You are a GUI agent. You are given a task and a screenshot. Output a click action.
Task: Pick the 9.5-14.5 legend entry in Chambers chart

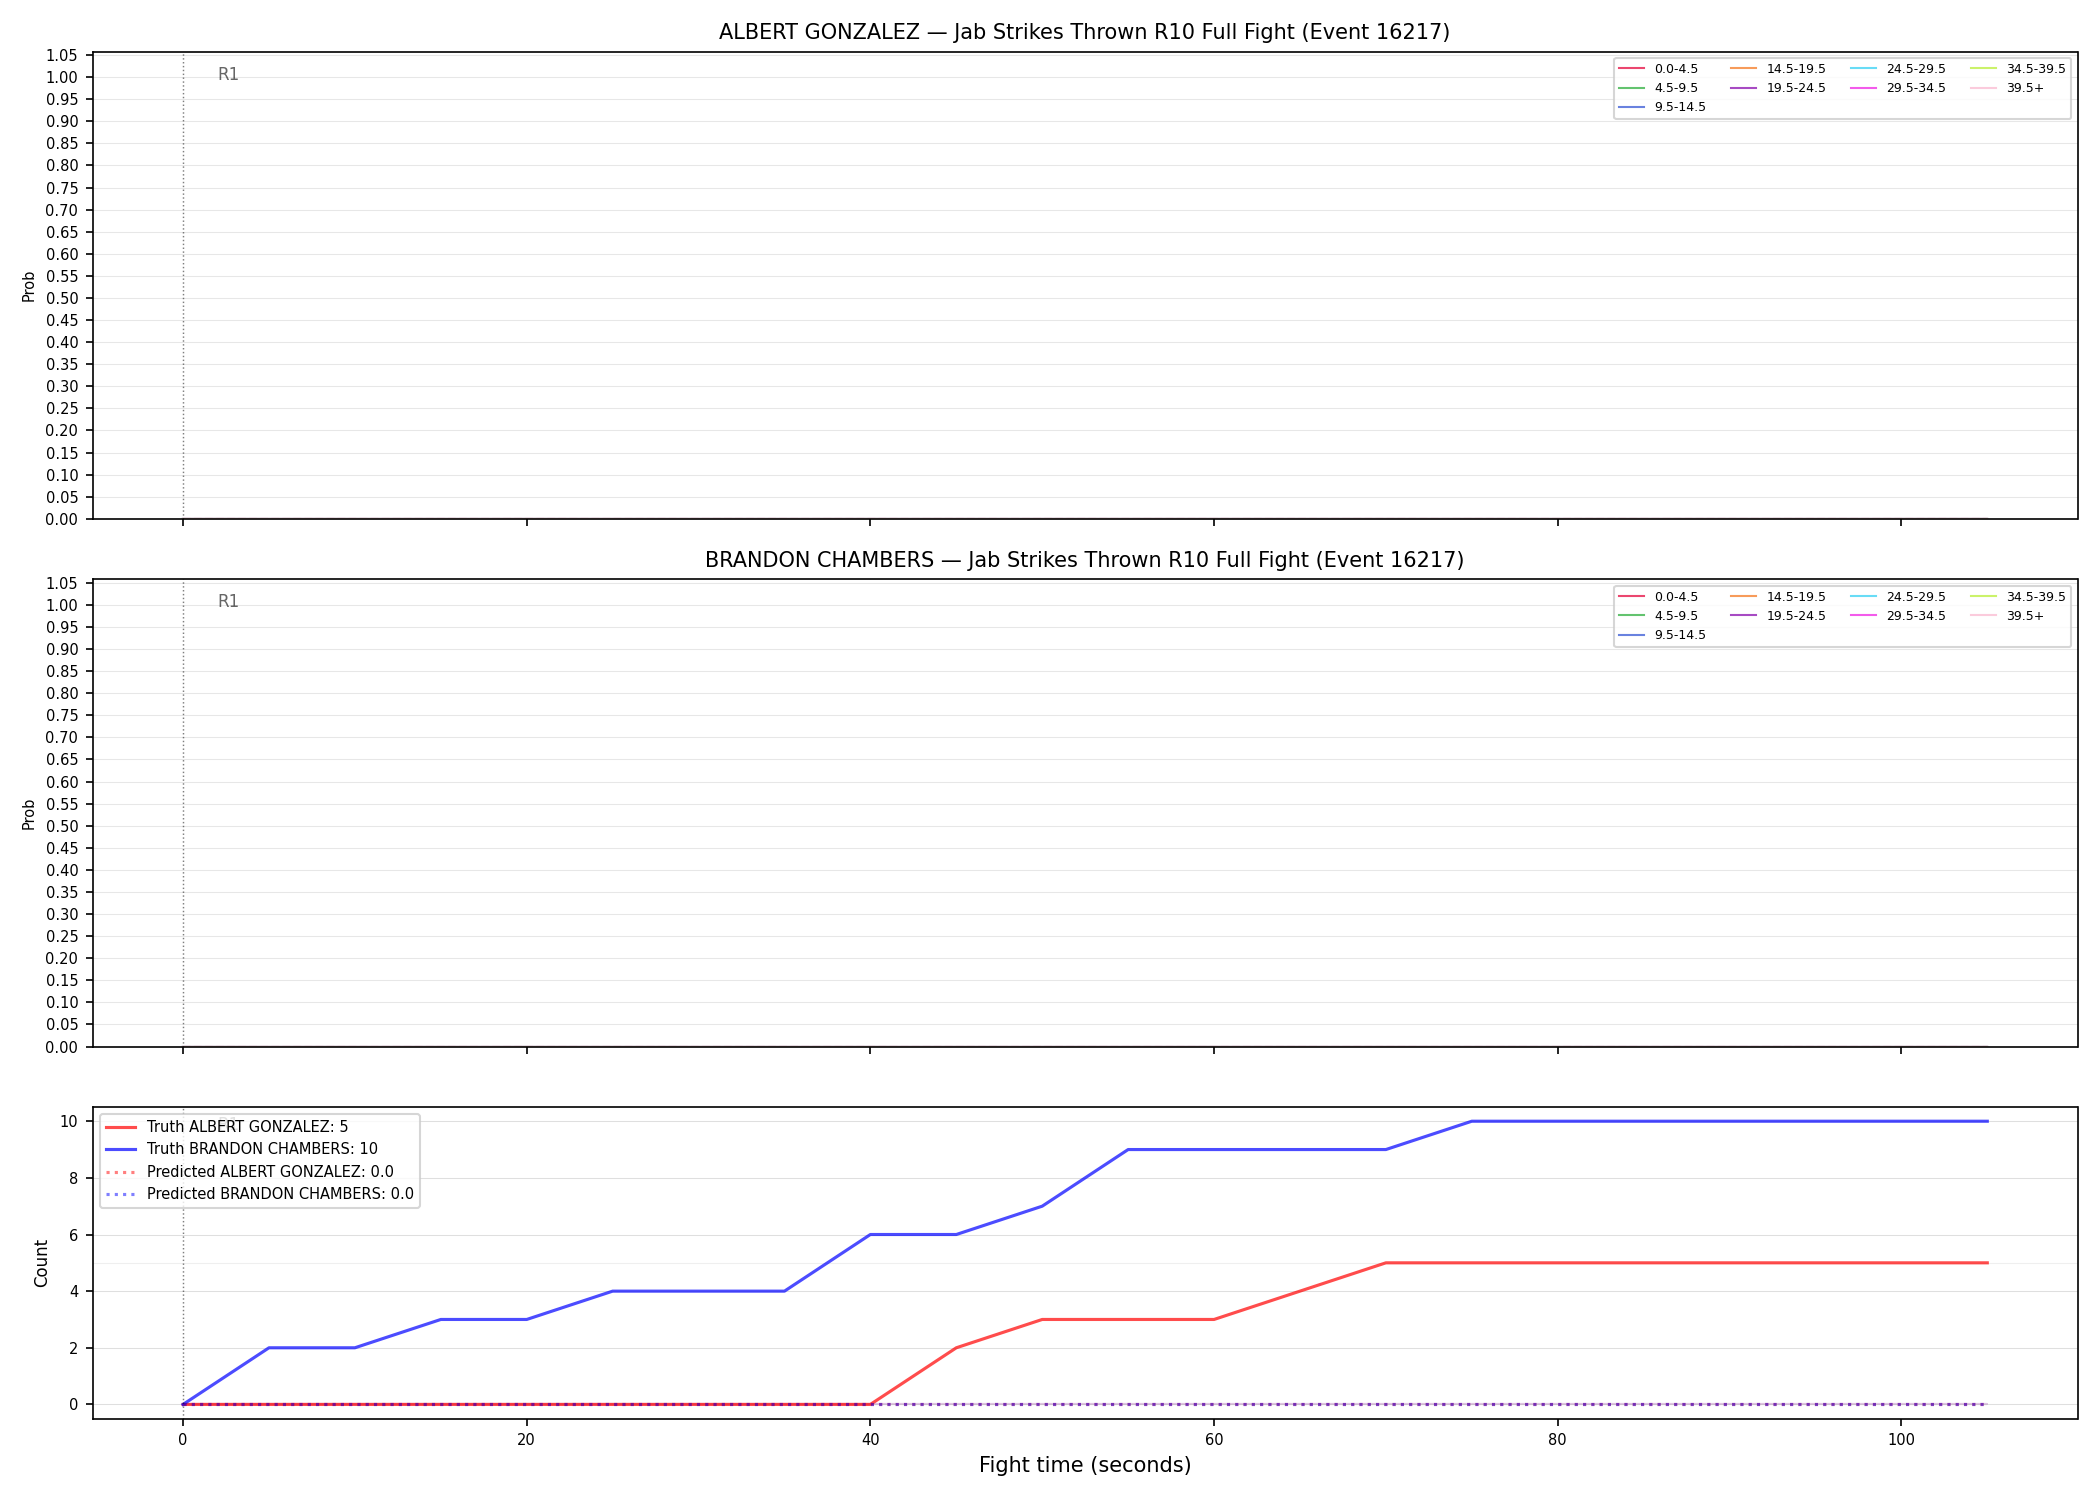point(1661,635)
